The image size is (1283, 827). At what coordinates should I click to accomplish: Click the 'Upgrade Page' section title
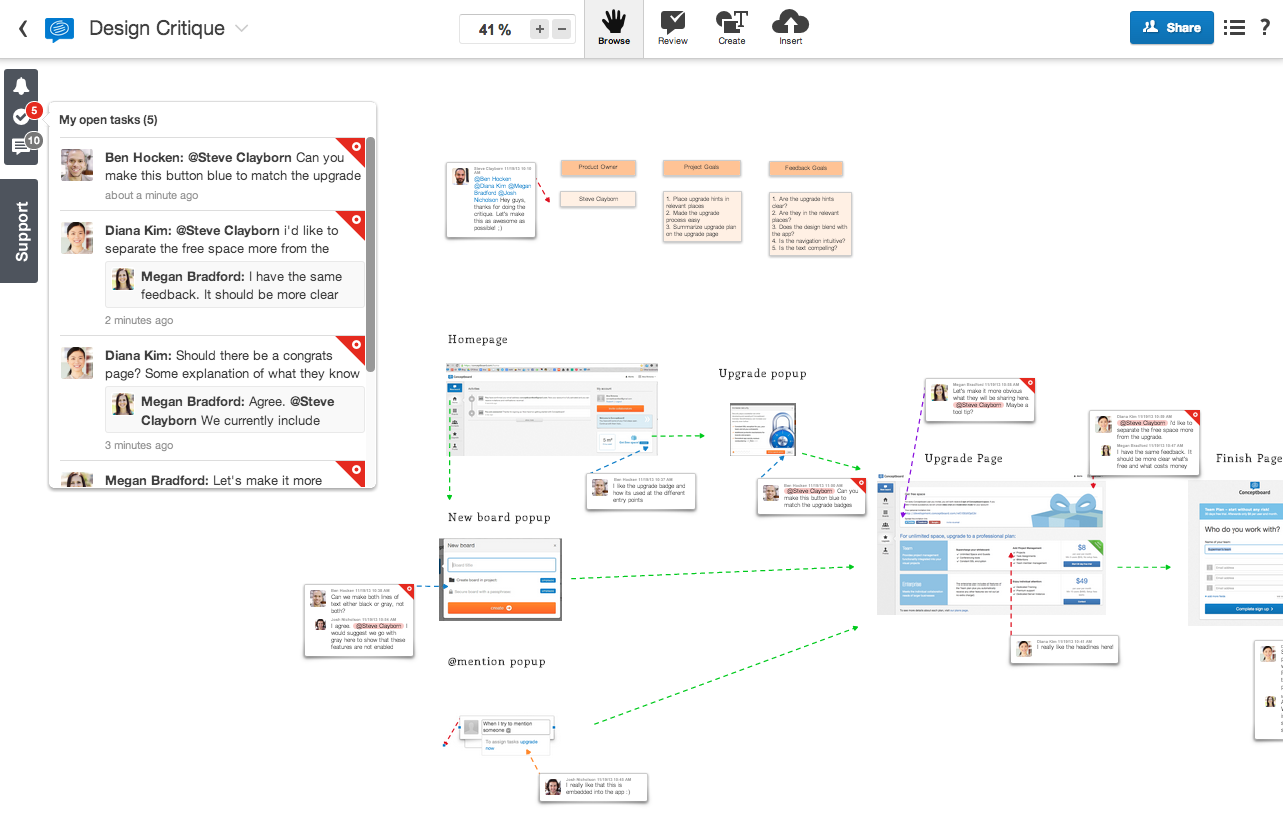point(963,459)
